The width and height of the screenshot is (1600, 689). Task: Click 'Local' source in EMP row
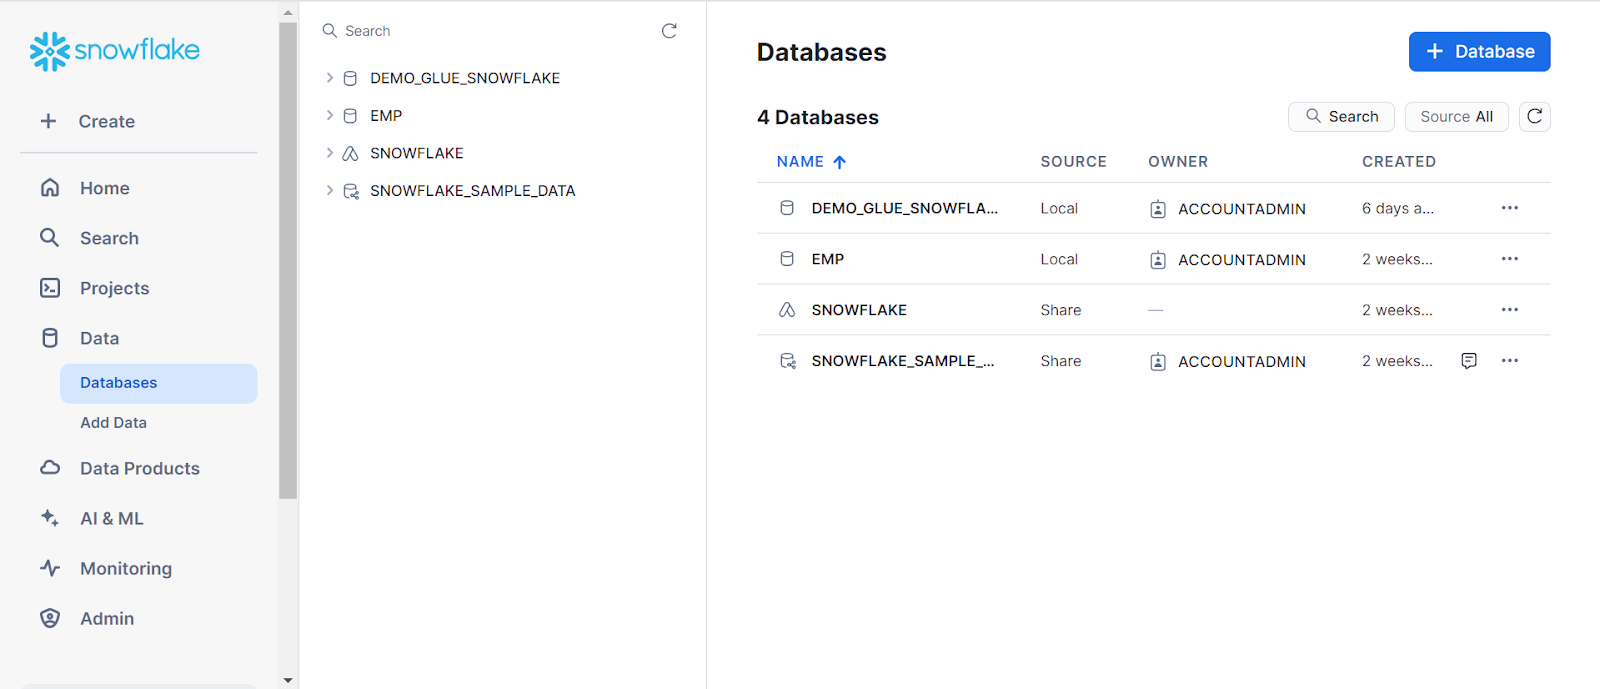1058,259
